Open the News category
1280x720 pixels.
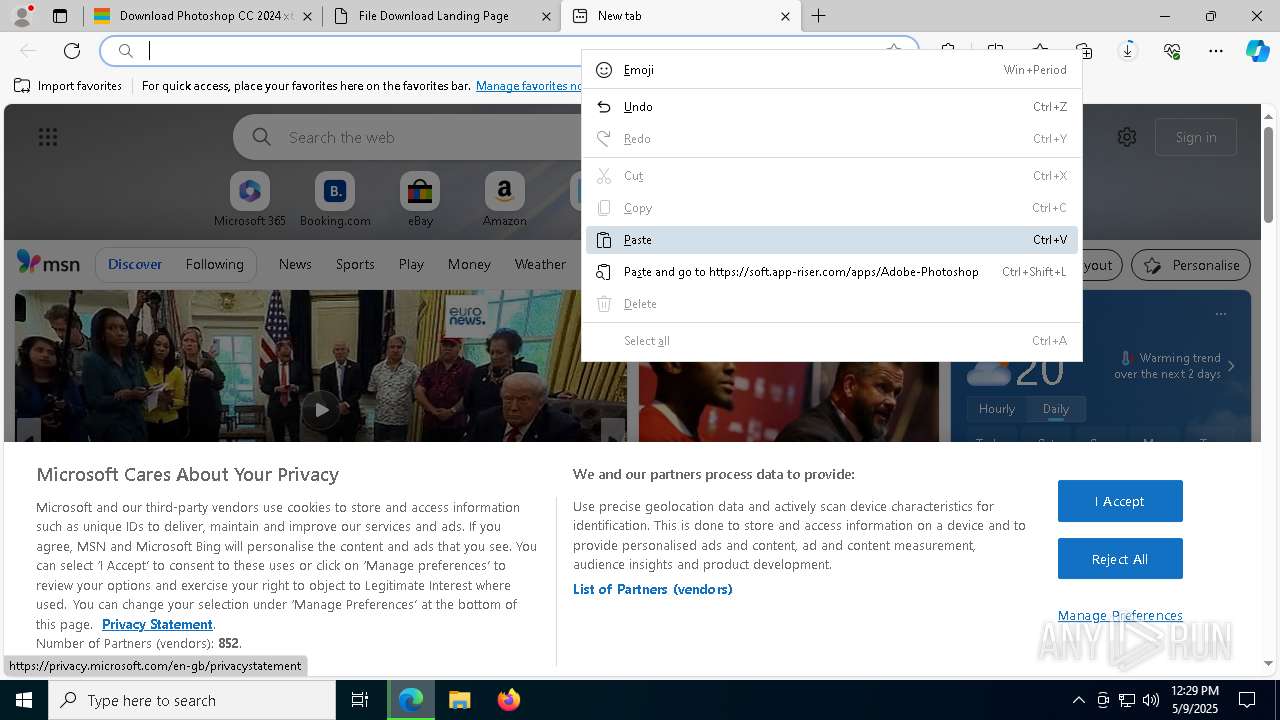click(x=295, y=264)
